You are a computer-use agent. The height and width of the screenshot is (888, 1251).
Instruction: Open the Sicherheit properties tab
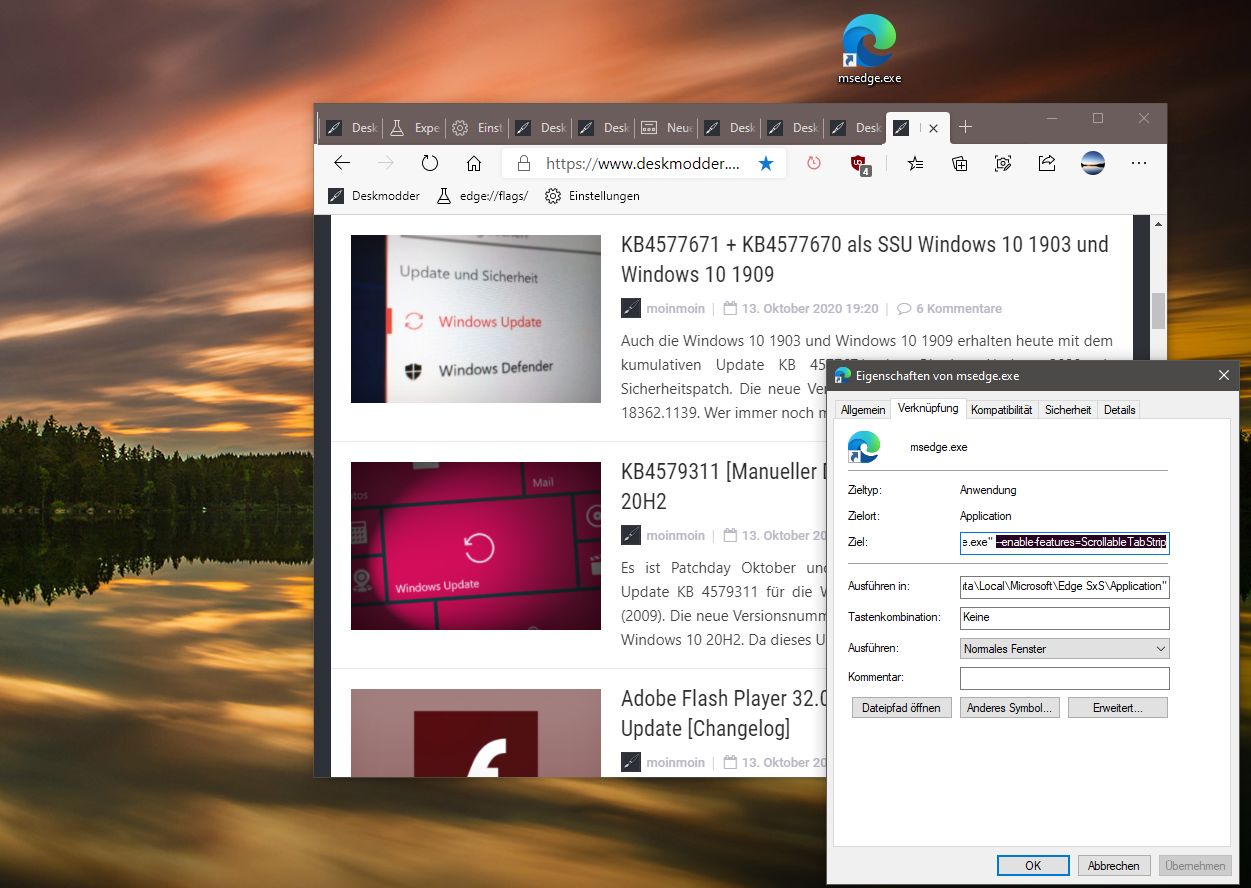[x=1068, y=410]
